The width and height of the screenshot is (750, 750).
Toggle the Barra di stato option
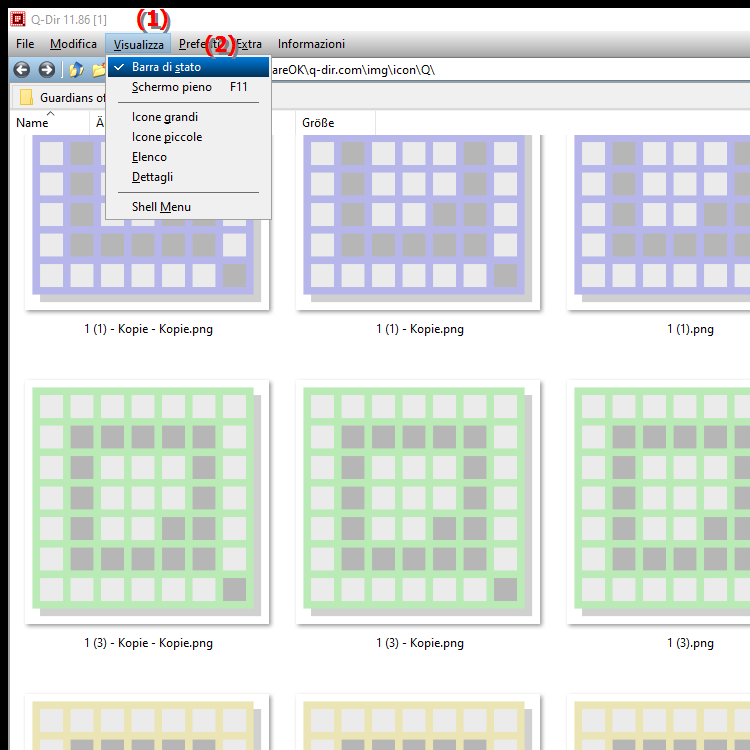pyautogui.click(x=166, y=67)
